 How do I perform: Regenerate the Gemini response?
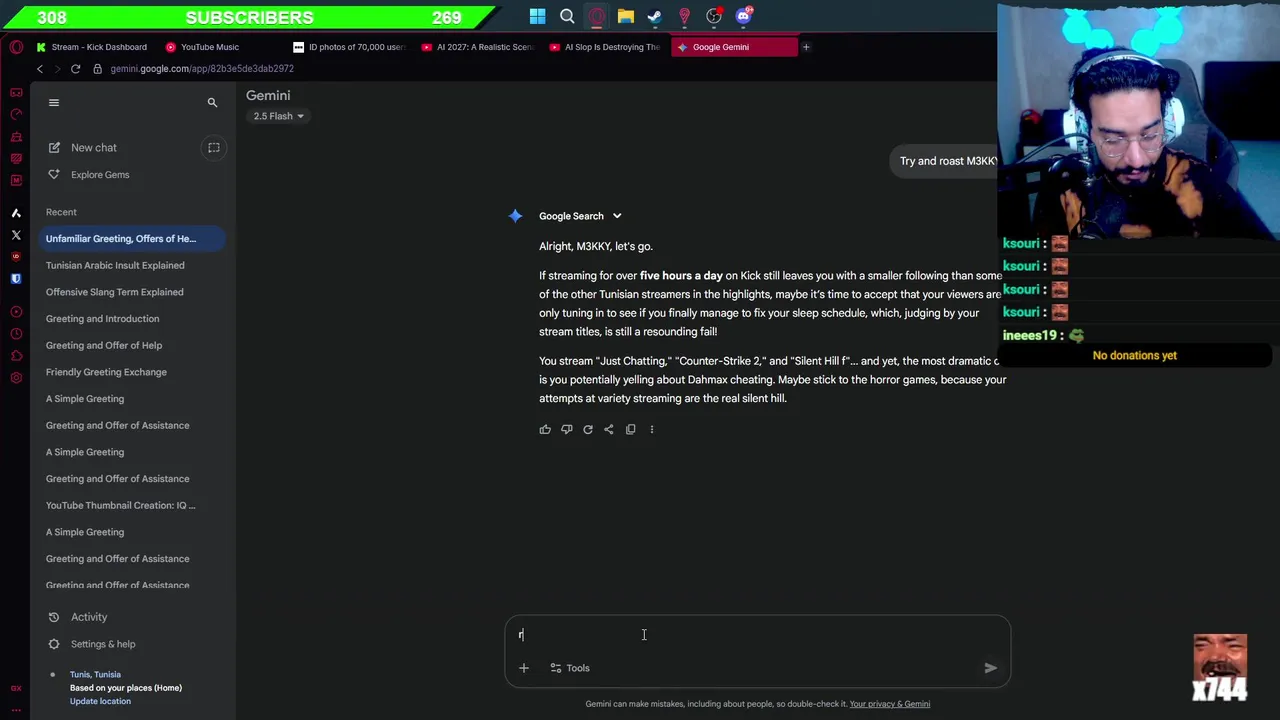point(588,430)
